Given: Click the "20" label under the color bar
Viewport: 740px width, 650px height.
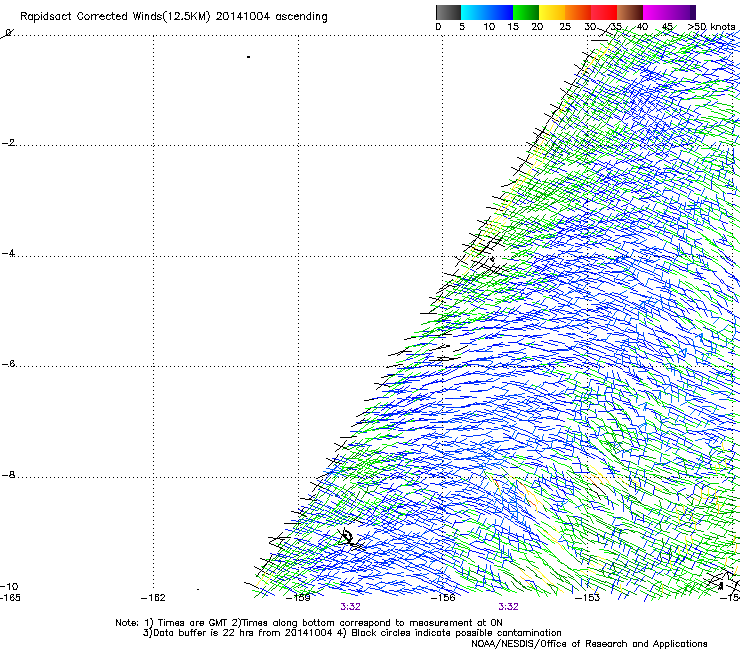Looking at the screenshot, I should (537, 27).
